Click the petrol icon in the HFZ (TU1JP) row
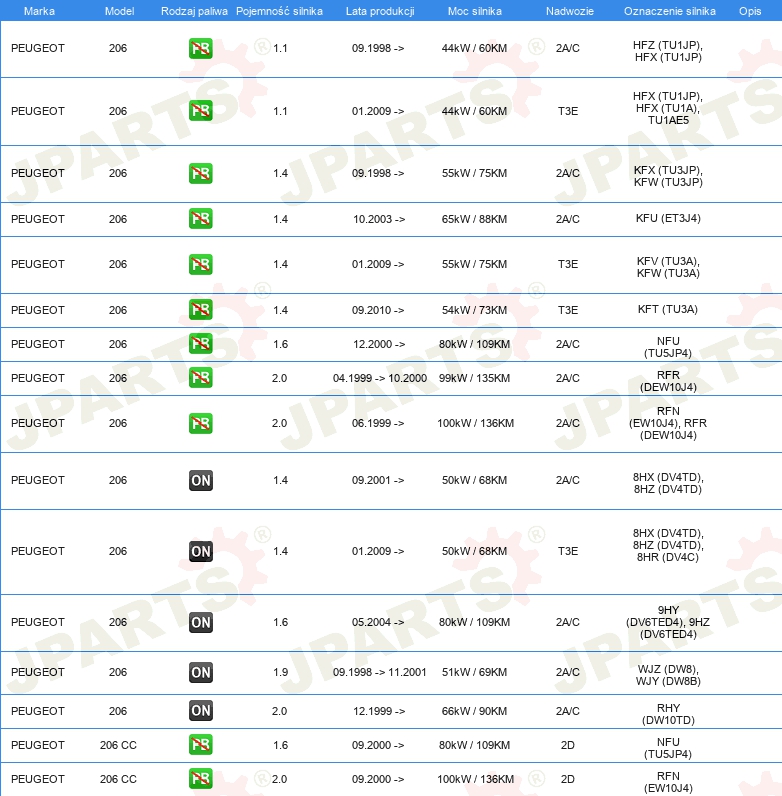 click(x=201, y=48)
